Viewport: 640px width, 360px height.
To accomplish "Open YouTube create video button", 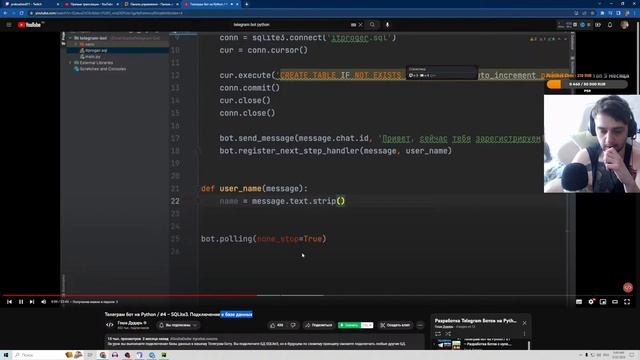I will pos(598,25).
